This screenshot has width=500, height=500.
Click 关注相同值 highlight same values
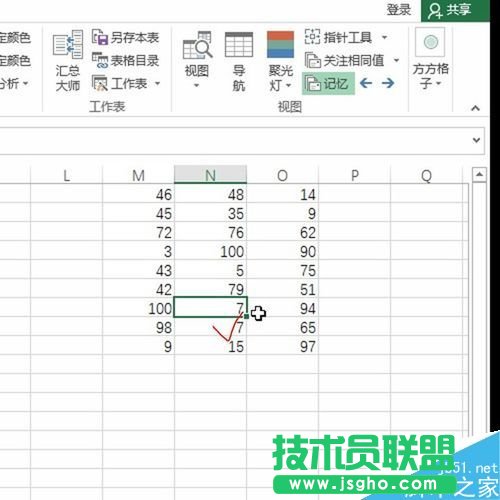tap(345, 60)
